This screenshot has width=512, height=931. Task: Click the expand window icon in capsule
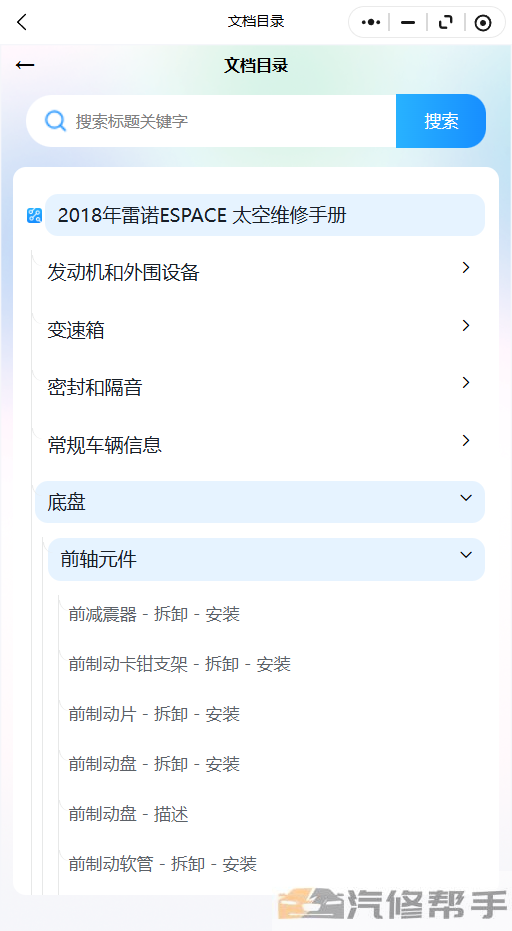point(445,23)
